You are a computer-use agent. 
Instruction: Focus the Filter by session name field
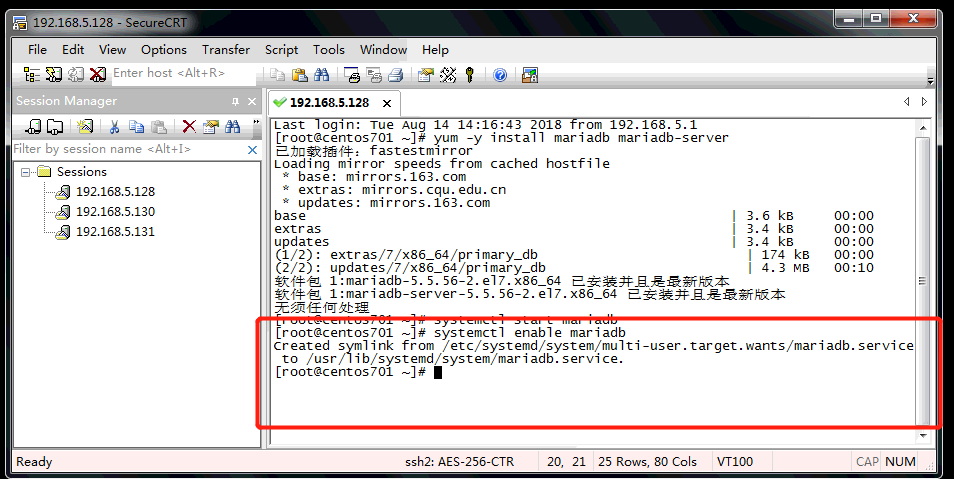click(x=128, y=149)
